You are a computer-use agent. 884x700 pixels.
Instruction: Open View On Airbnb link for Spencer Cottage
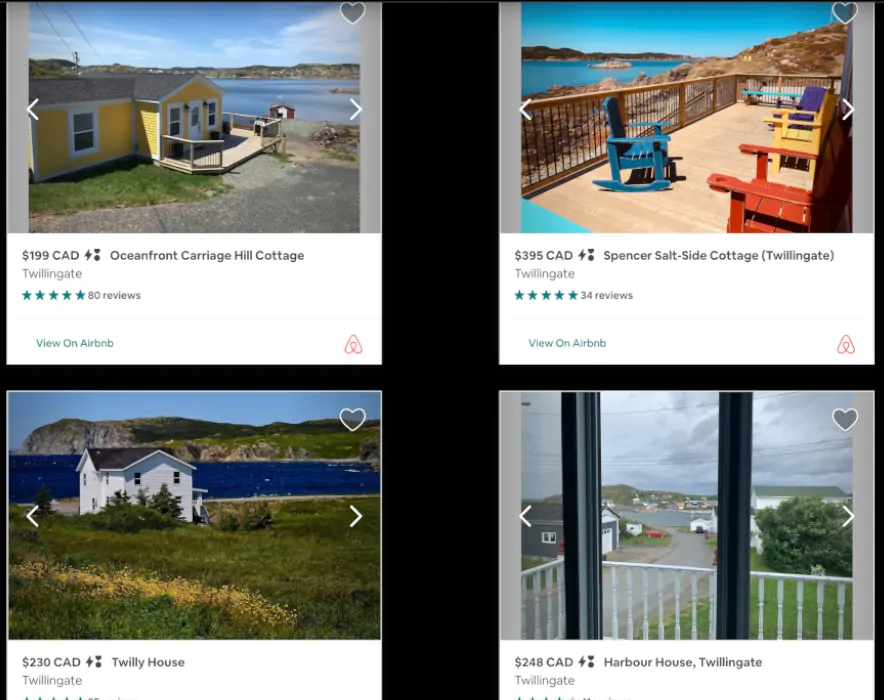tap(567, 343)
